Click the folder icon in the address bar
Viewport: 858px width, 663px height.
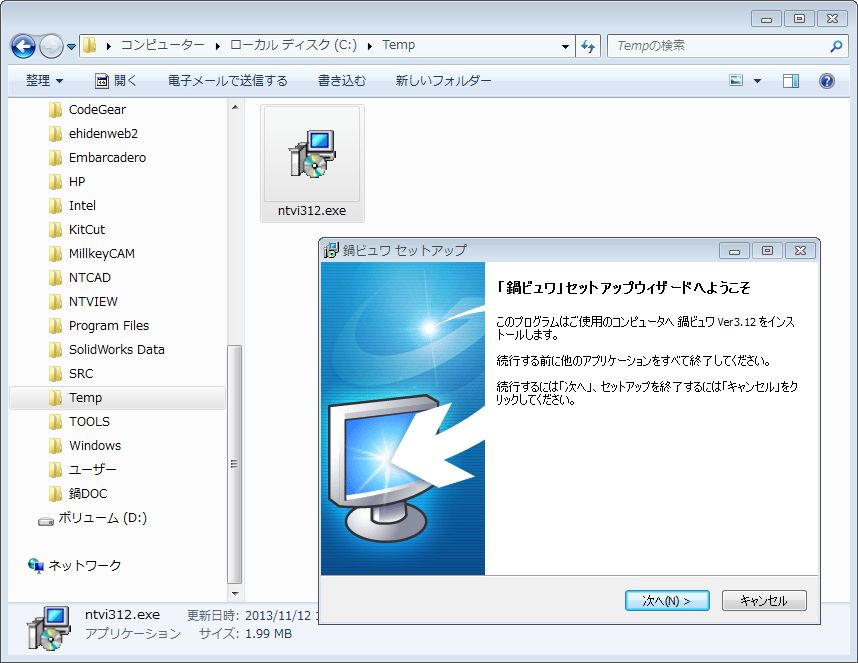(90, 45)
